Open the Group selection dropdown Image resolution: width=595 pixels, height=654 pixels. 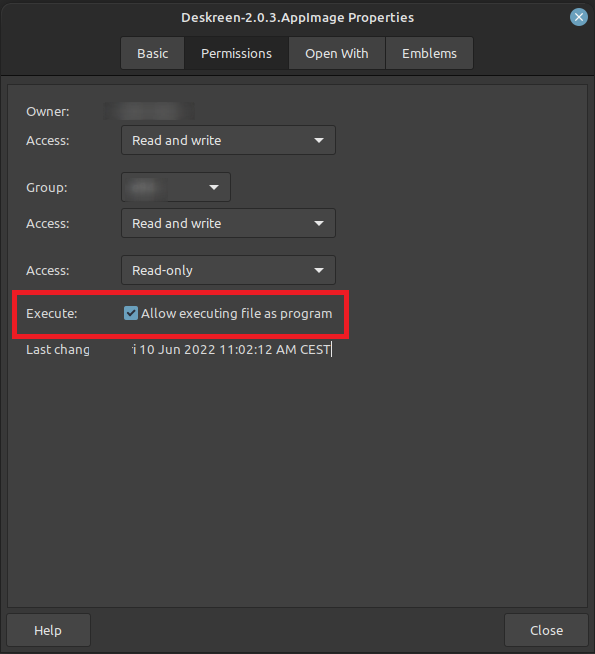click(x=176, y=187)
